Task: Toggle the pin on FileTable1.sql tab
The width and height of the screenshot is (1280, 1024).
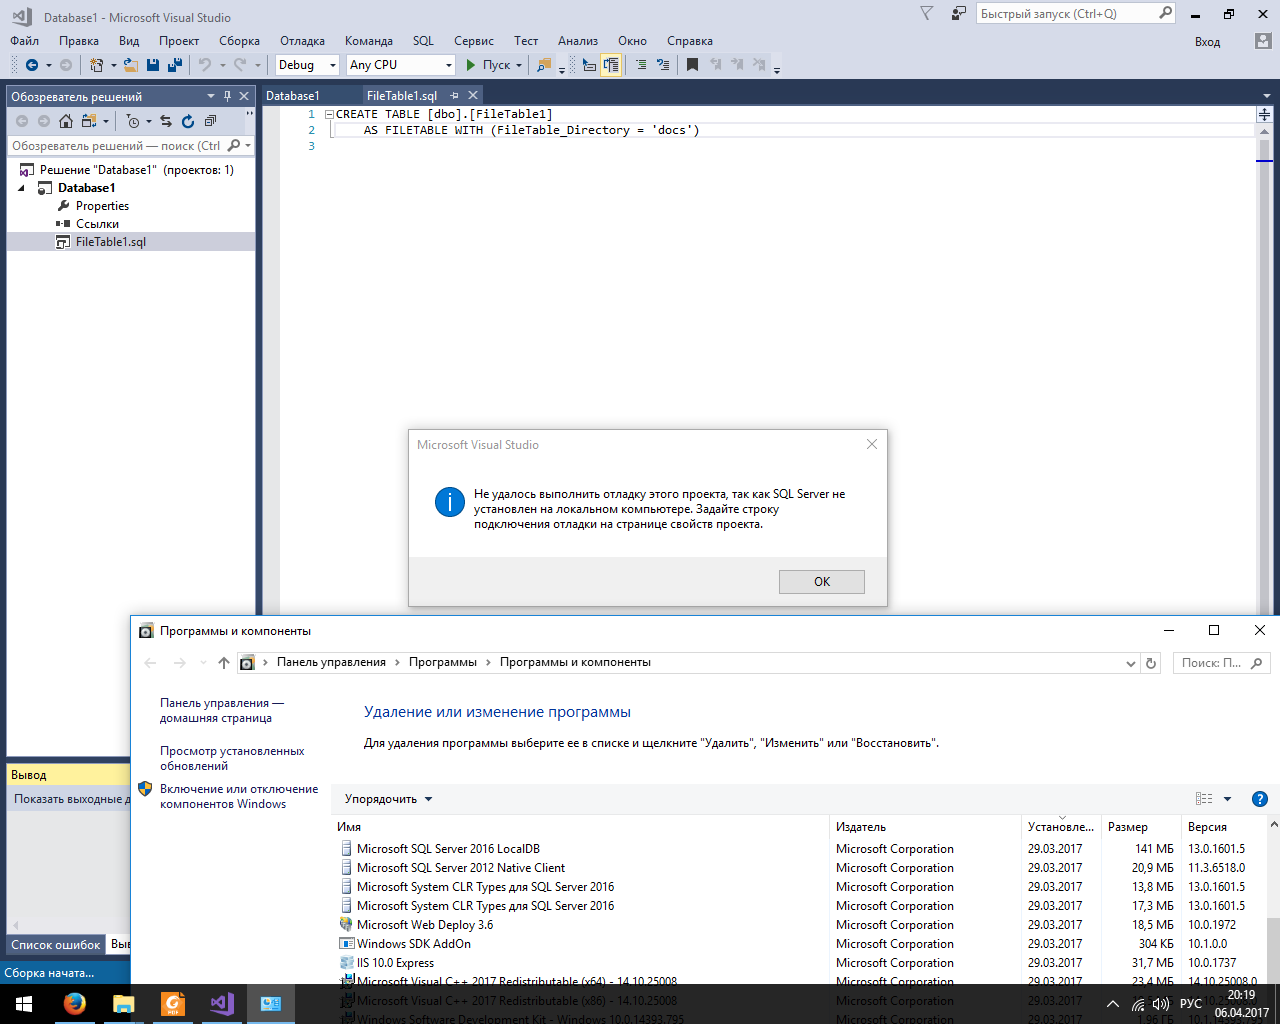Action: click(x=454, y=96)
